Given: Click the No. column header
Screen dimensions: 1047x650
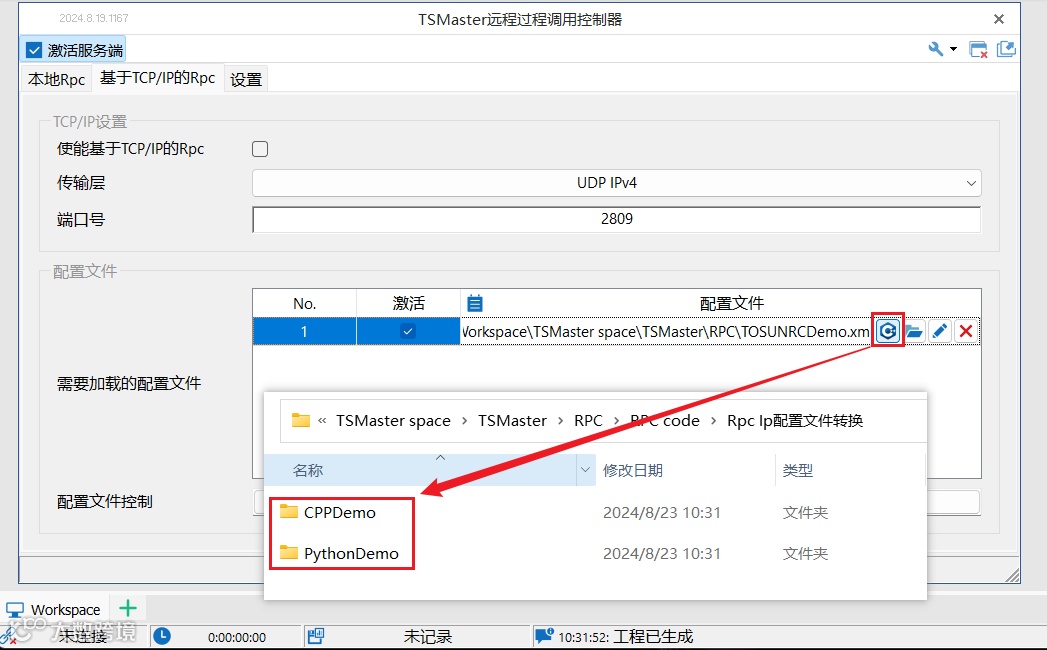Looking at the screenshot, I should point(304,303).
